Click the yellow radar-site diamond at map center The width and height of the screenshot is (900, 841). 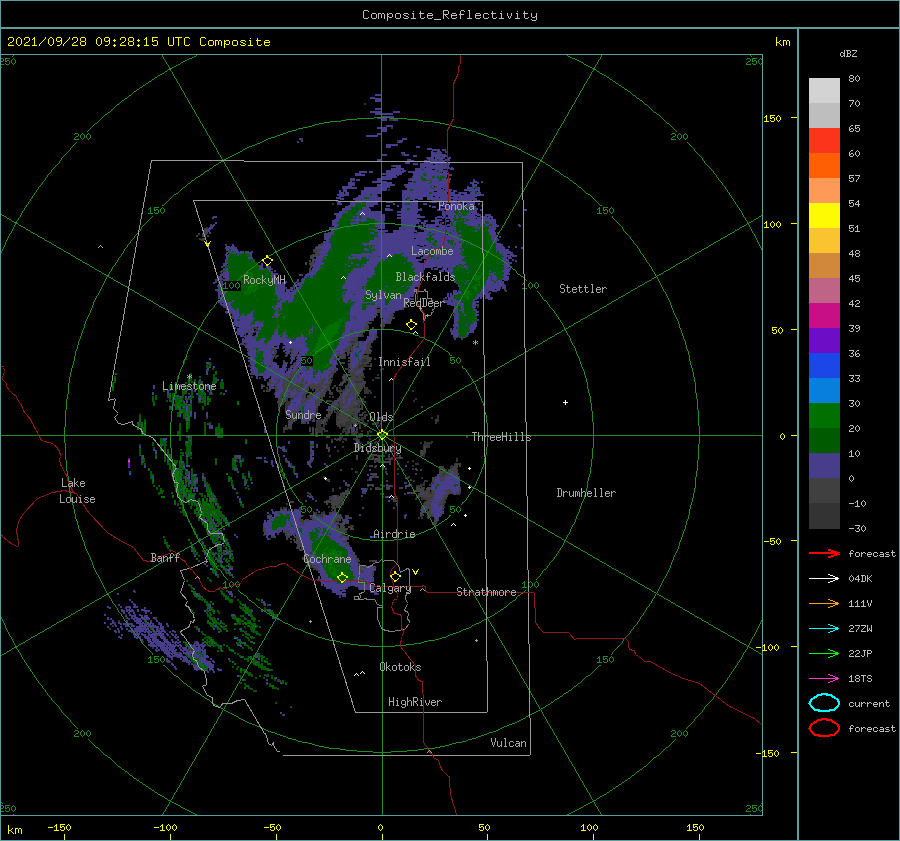point(382,435)
